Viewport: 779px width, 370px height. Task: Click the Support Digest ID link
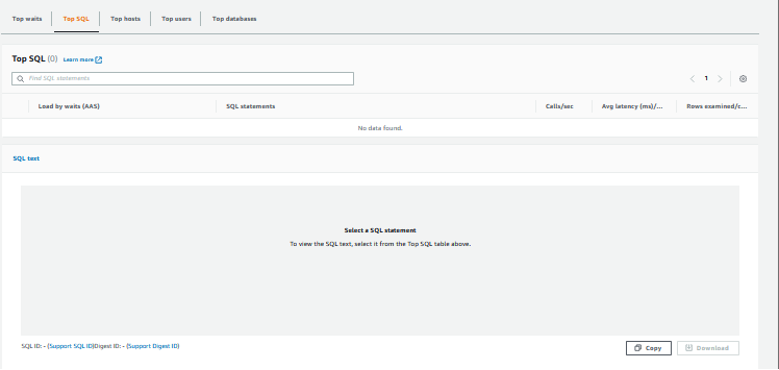pos(153,346)
